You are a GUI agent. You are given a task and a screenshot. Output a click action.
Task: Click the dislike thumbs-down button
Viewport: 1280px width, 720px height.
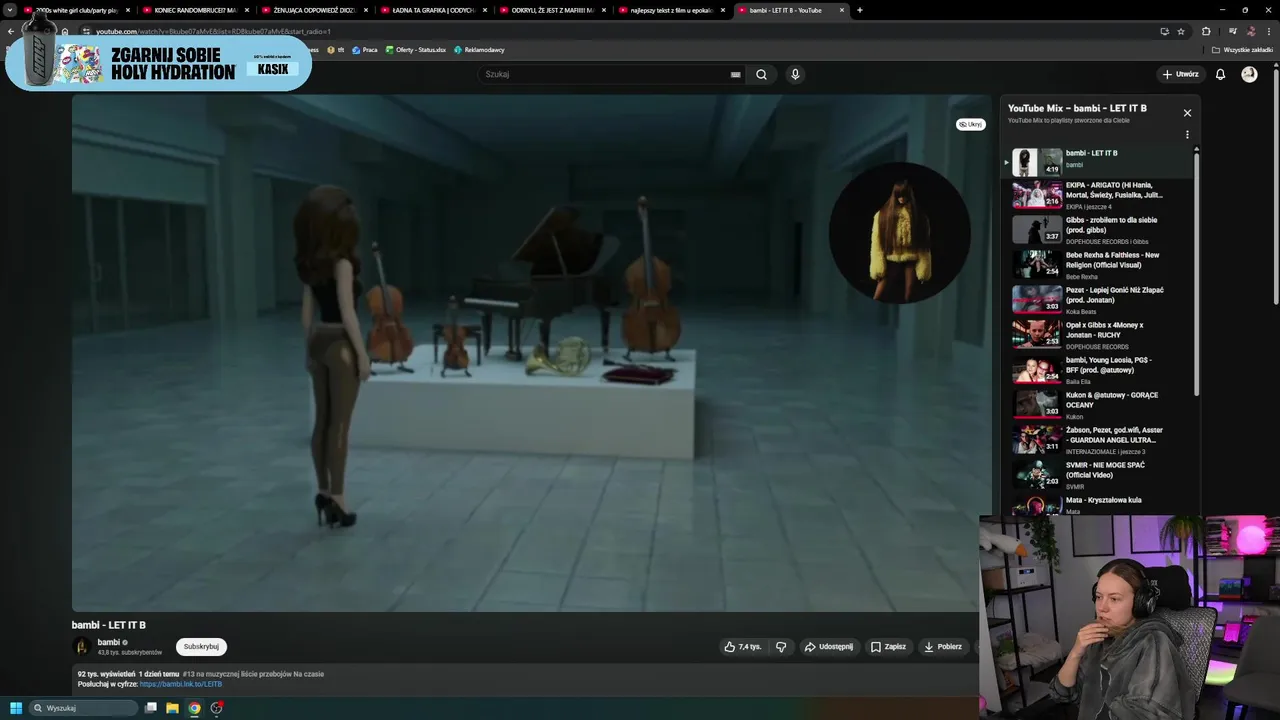(x=781, y=647)
